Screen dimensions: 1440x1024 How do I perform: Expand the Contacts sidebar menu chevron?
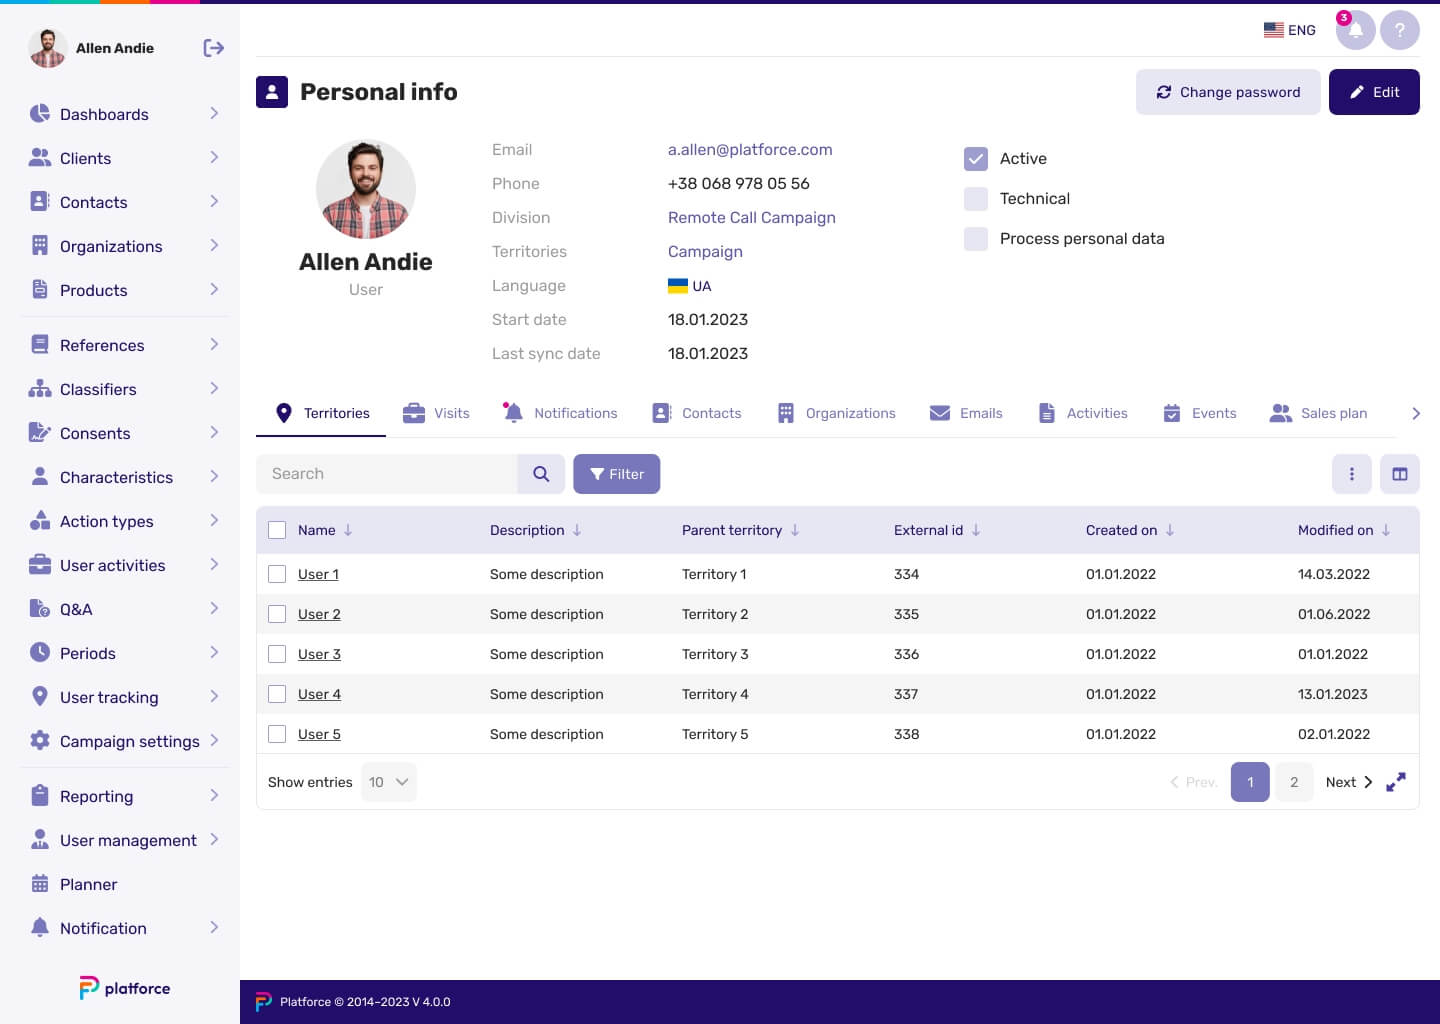click(x=214, y=201)
